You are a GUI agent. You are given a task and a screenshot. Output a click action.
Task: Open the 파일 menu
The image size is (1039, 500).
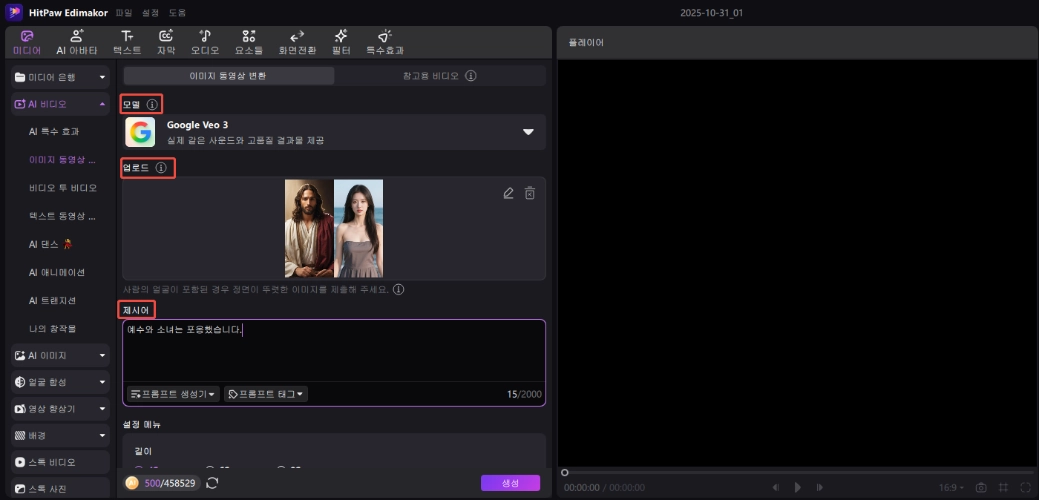pos(125,12)
